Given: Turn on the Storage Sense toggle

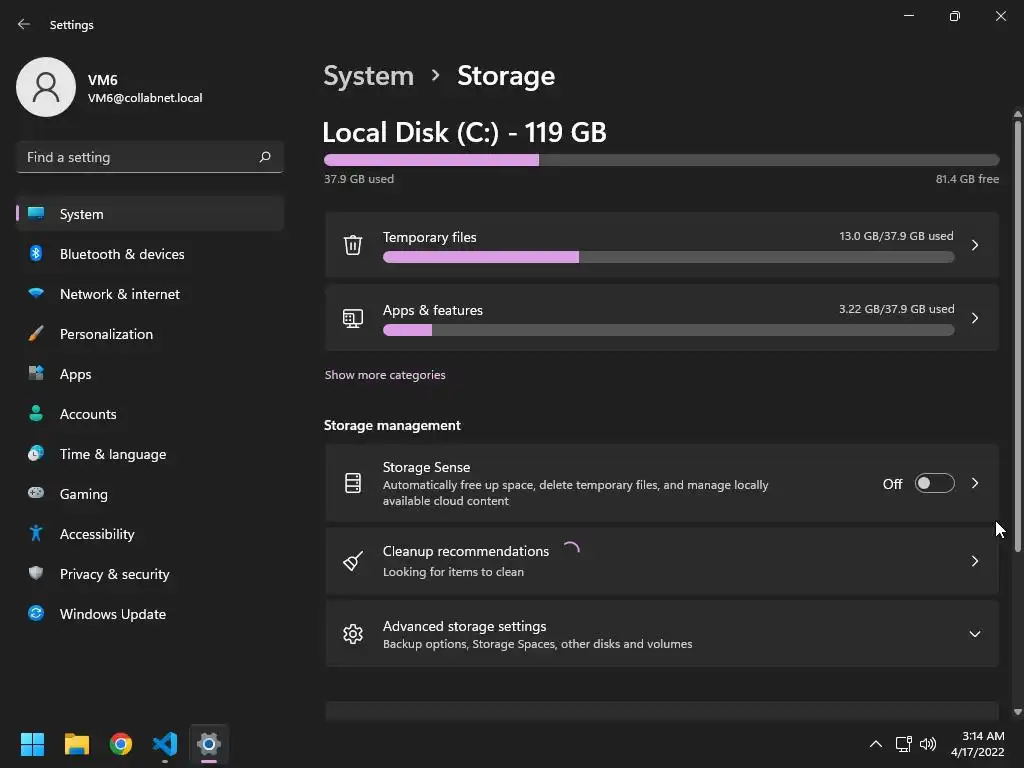Looking at the screenshot, I should point(934,484).
